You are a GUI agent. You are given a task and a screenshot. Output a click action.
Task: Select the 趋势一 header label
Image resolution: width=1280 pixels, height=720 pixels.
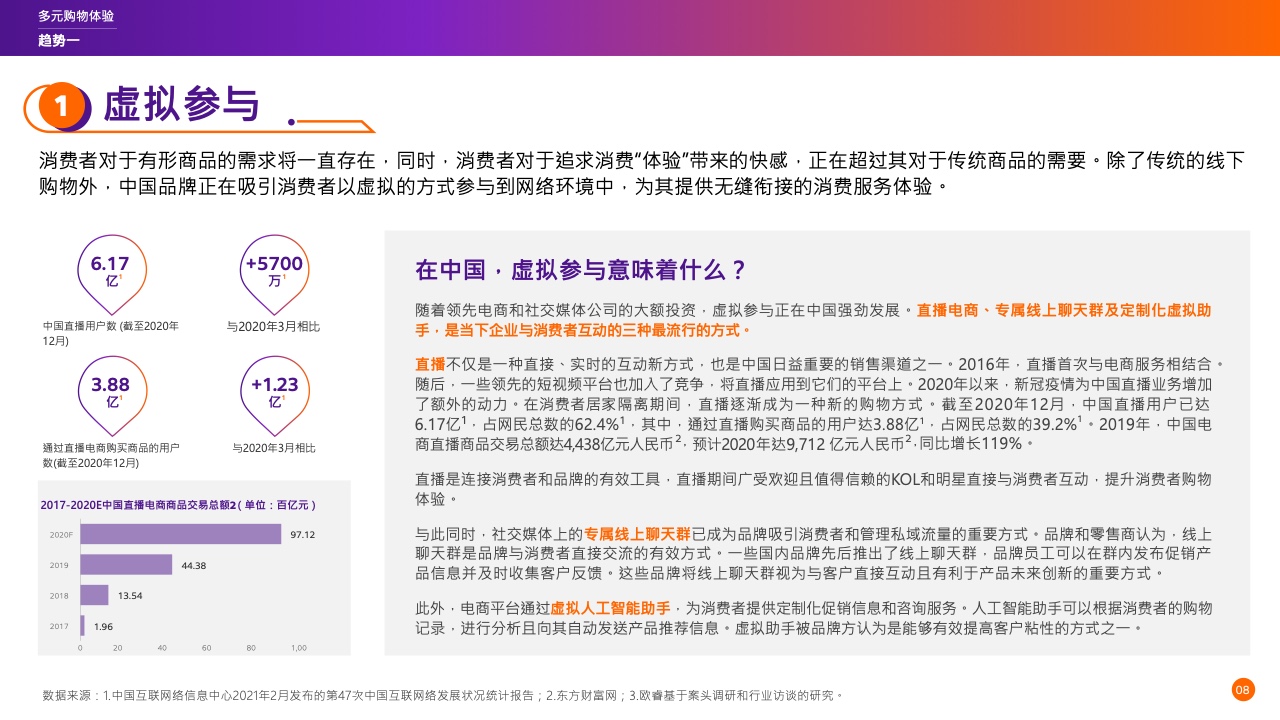58,40
